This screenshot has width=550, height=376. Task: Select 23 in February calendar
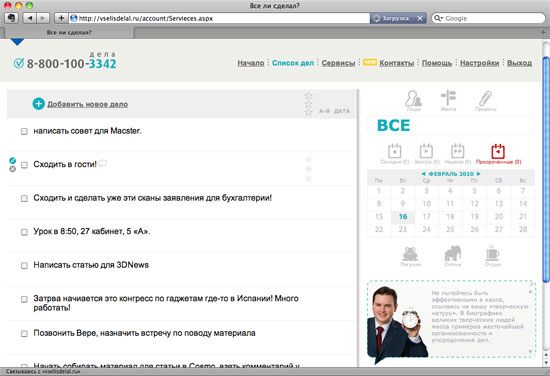click(403, 229)
